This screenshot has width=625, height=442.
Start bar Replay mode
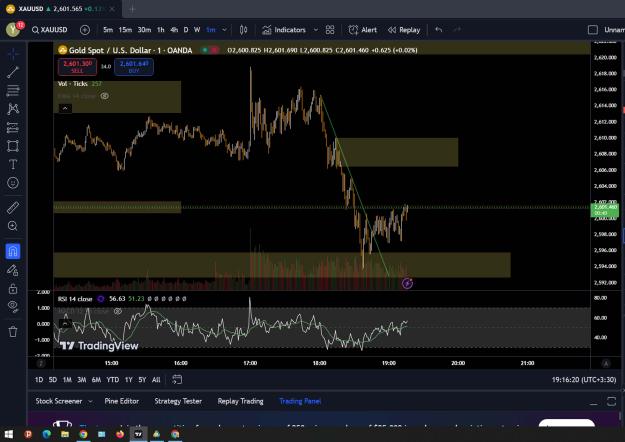coord(404,30)
